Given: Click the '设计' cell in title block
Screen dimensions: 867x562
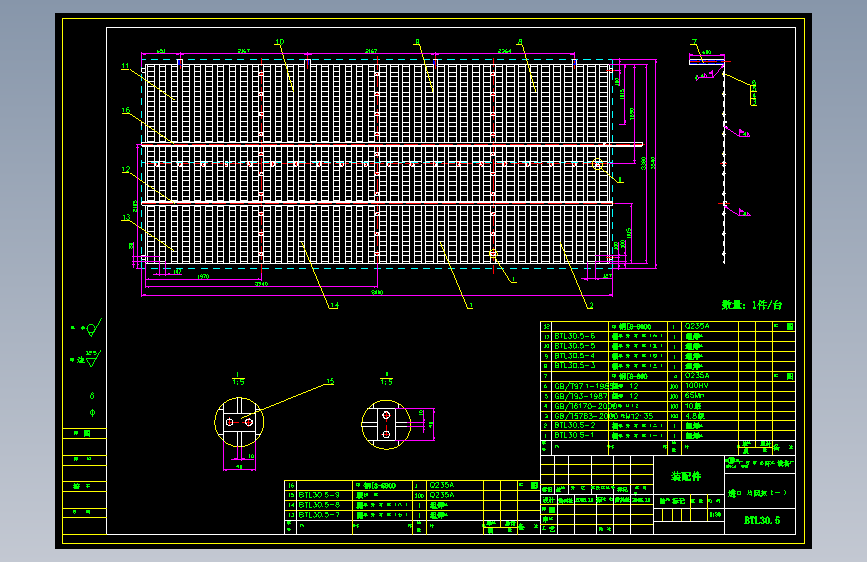Looking at the screenshot, I should click(548, 500).
